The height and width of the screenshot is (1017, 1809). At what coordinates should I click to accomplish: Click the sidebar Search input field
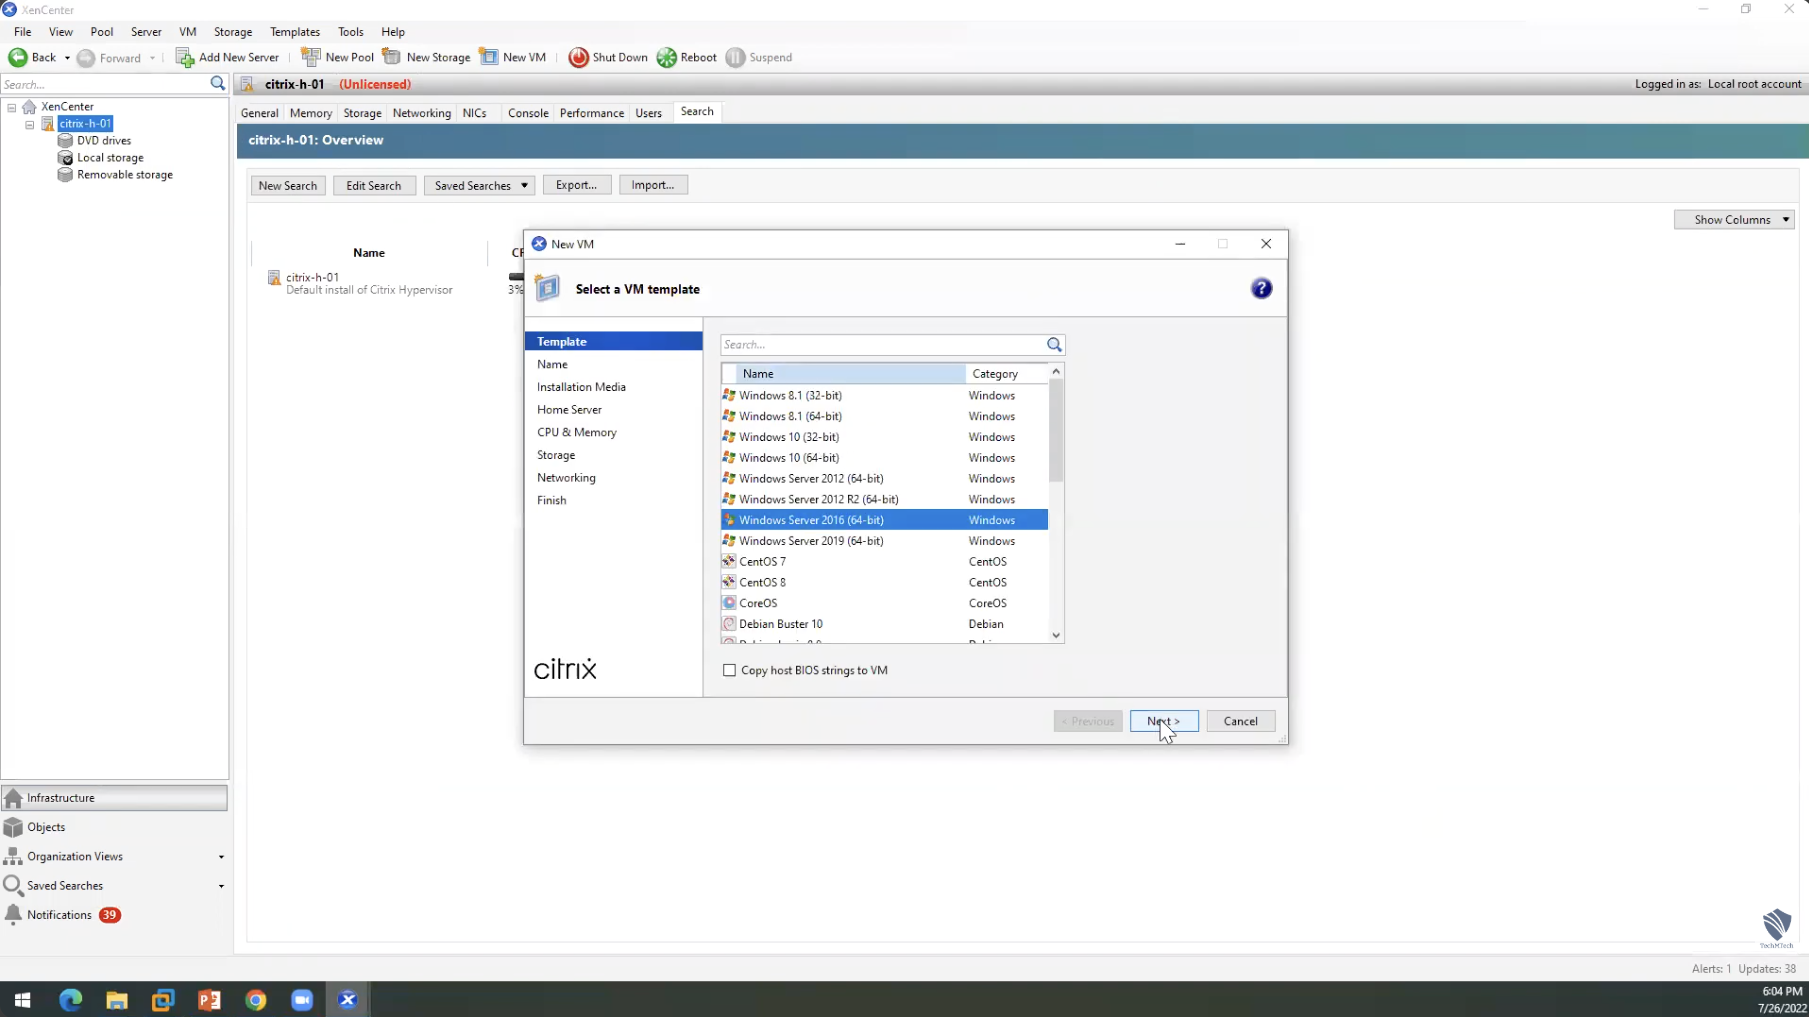[x=104, y=84]
